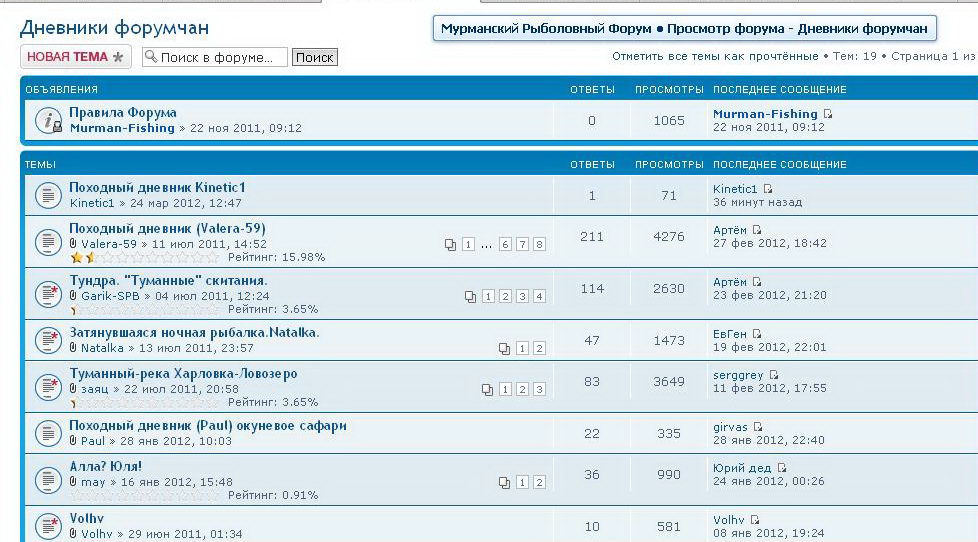Image resolution: width=978 pixels, height=542 pixels.
Task: Open the Дневники форумчан heading link
Action: pyautogui.click(x=115, y=28)
